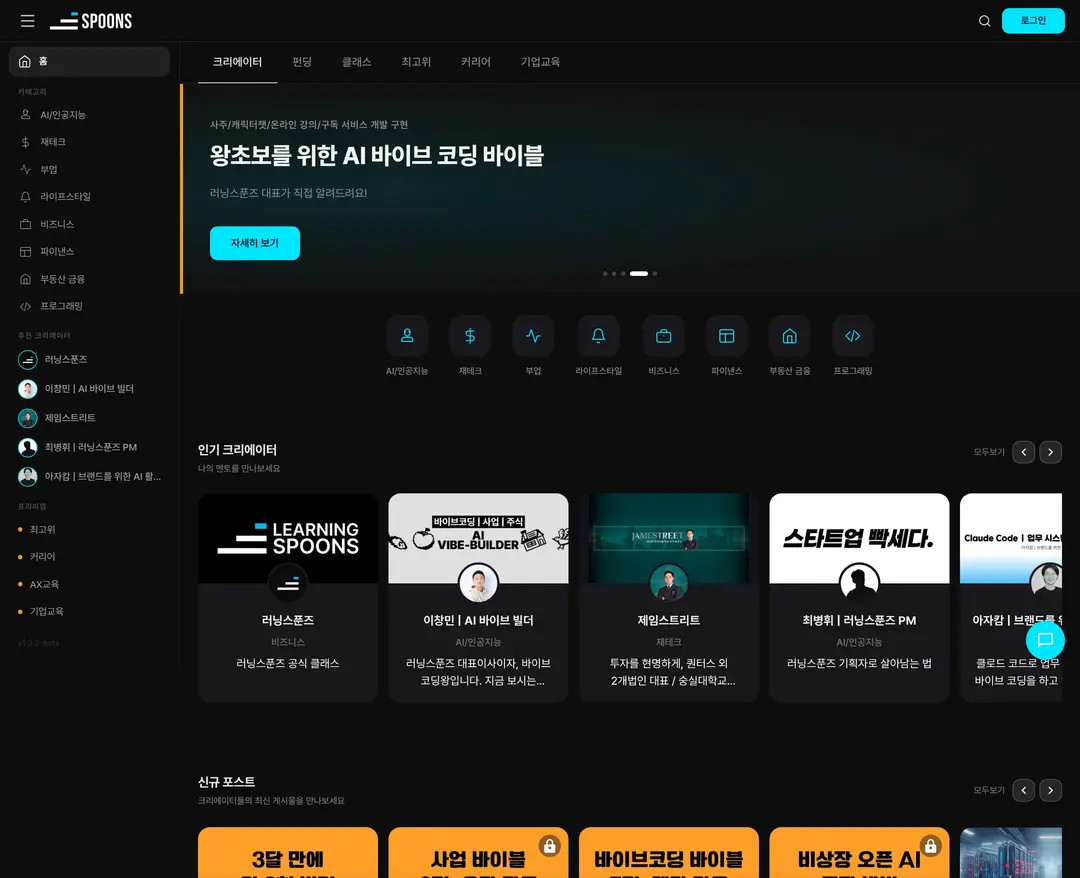Click the 로그인 button
The height and width of the screenshot is (878, 1080).
coord(1032,21)
